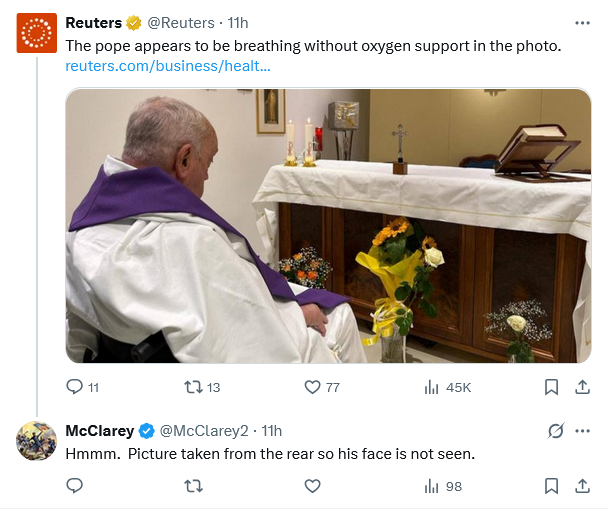Open more options on Reuters tweet
The width and height of the screenshot is (609, 511).
tap(582, 22)
